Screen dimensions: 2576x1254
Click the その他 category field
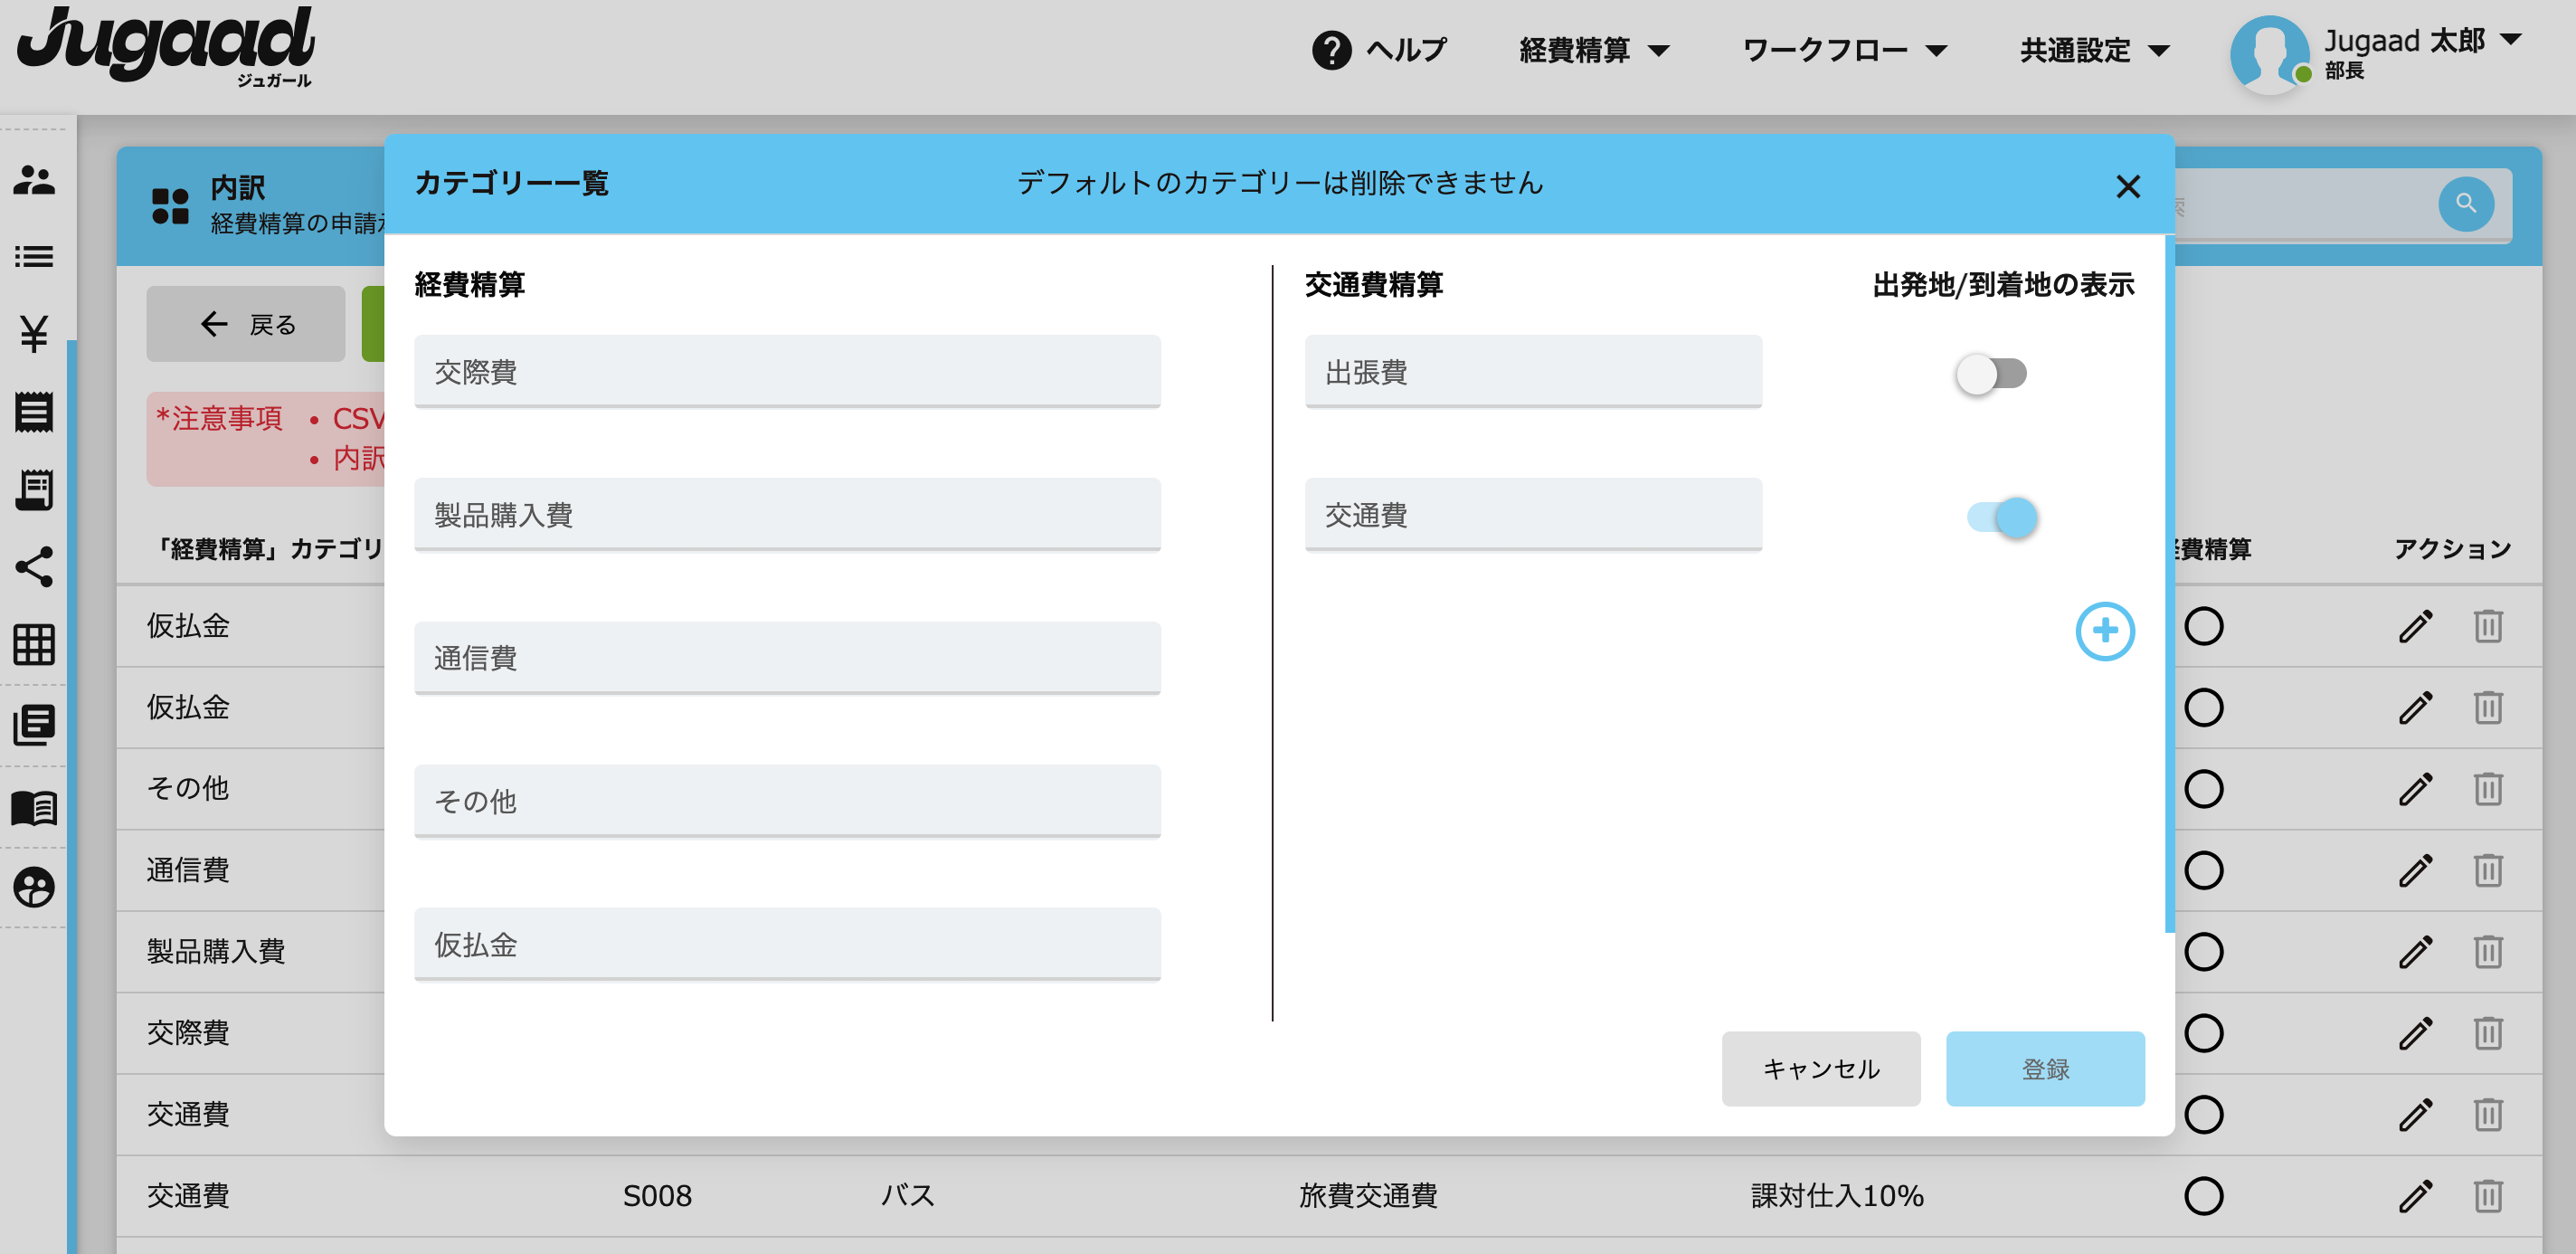787,800
